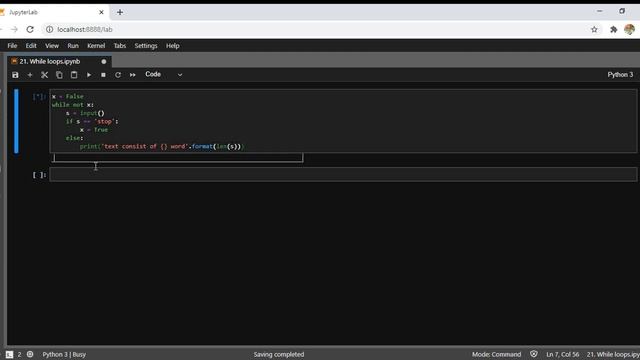Screen dimensions: 640x360
Task: Open the Run menu
Action: 73,46
